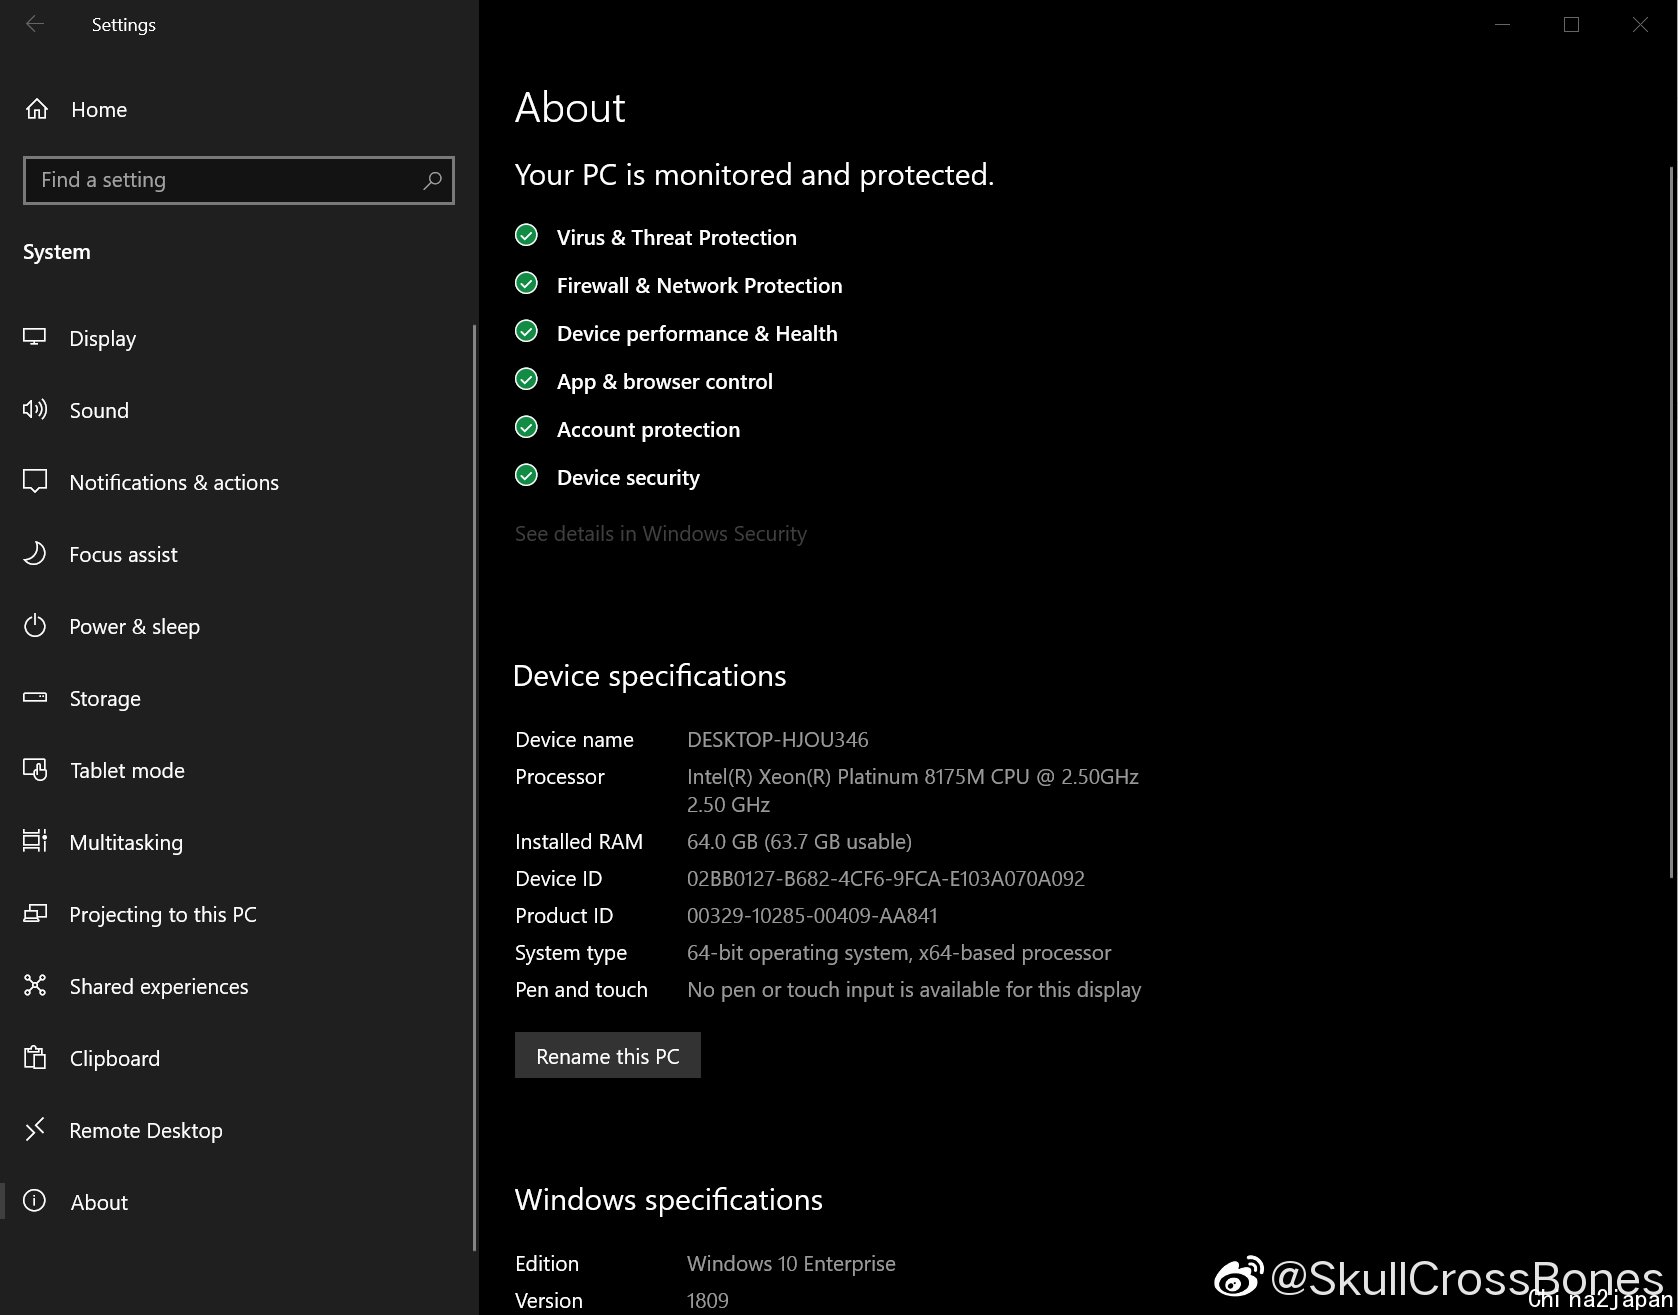1678x1315 pixels.
Task: Open See details in Windows Security
Action: point(660,534)
